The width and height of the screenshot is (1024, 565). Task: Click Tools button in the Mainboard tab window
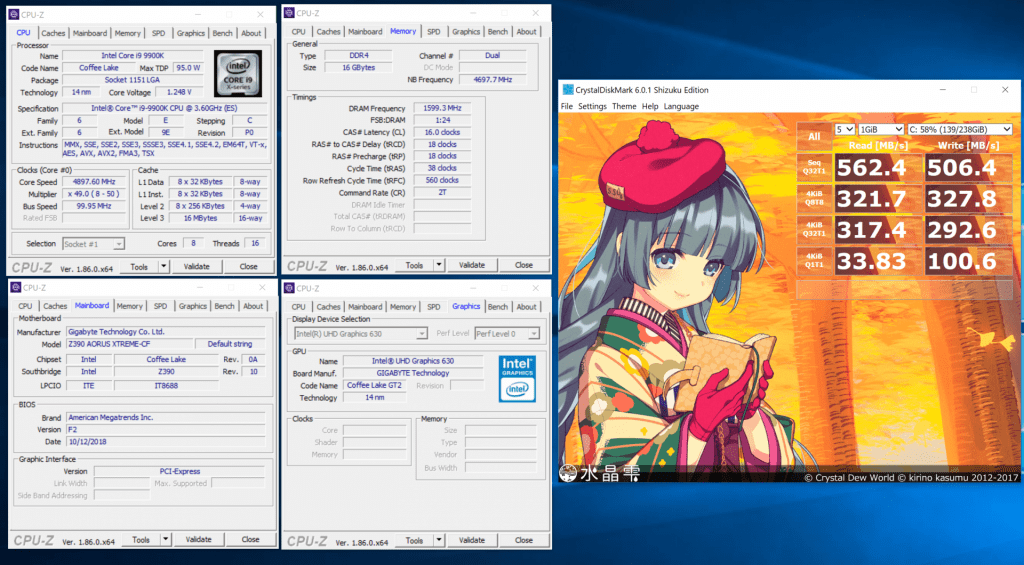[x=141, y=540]
